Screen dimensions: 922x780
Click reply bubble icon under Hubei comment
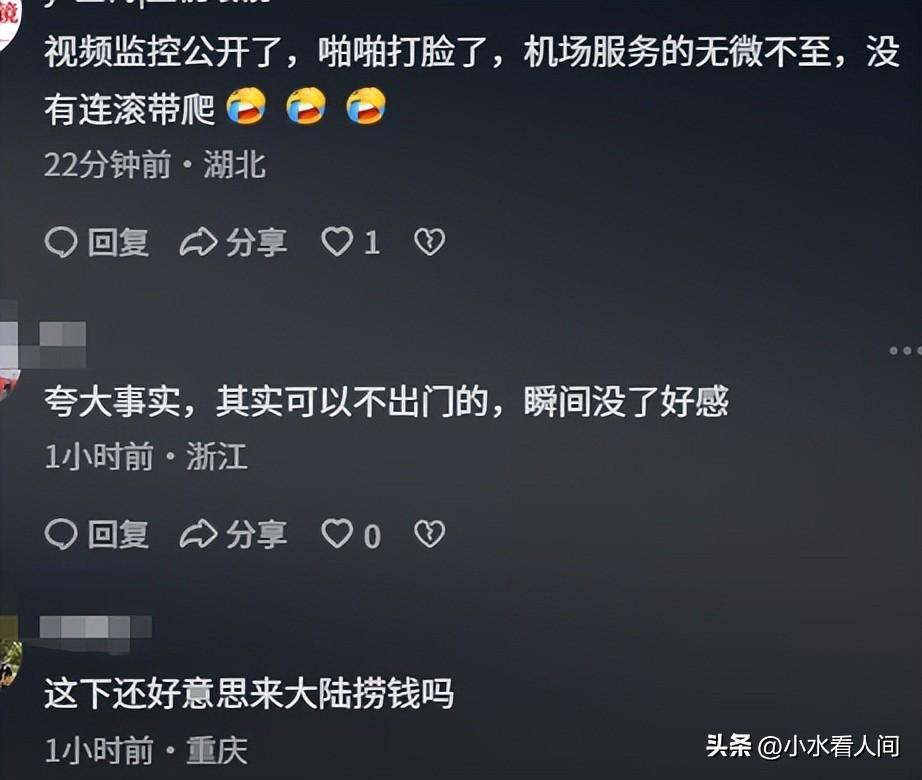point(61,242)
